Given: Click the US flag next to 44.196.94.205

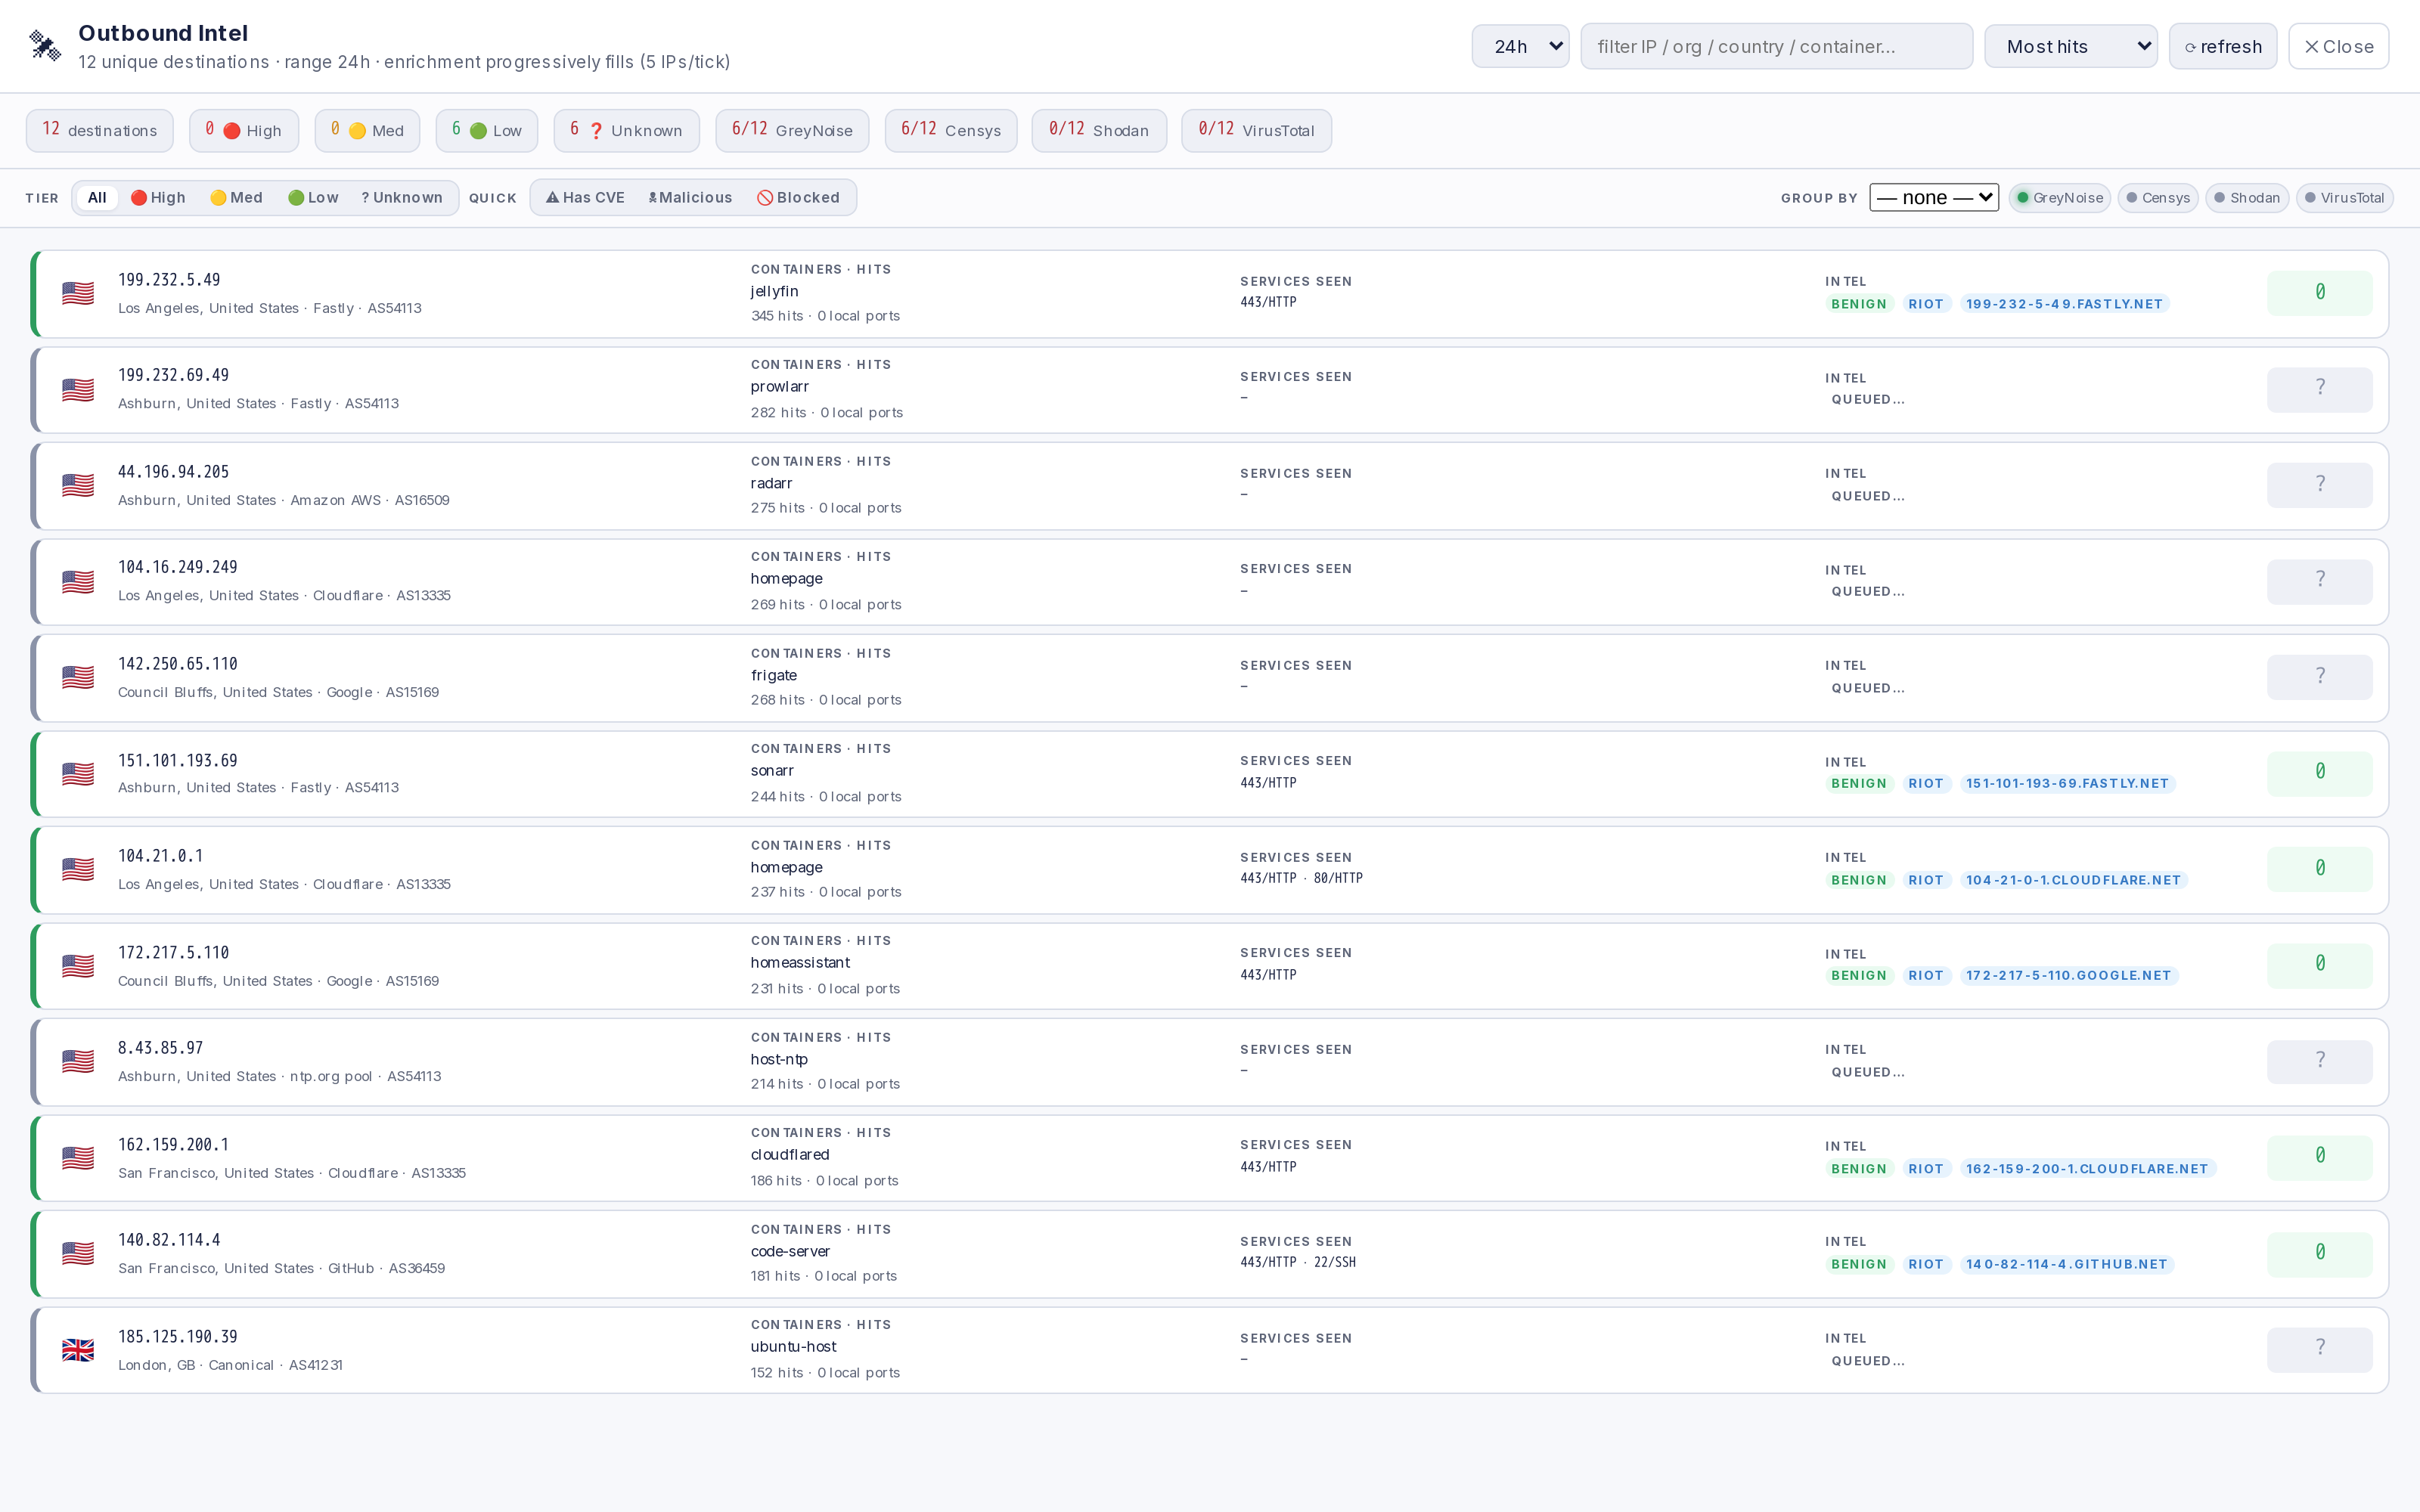Looking at the screenshot, I should point(78,485).
